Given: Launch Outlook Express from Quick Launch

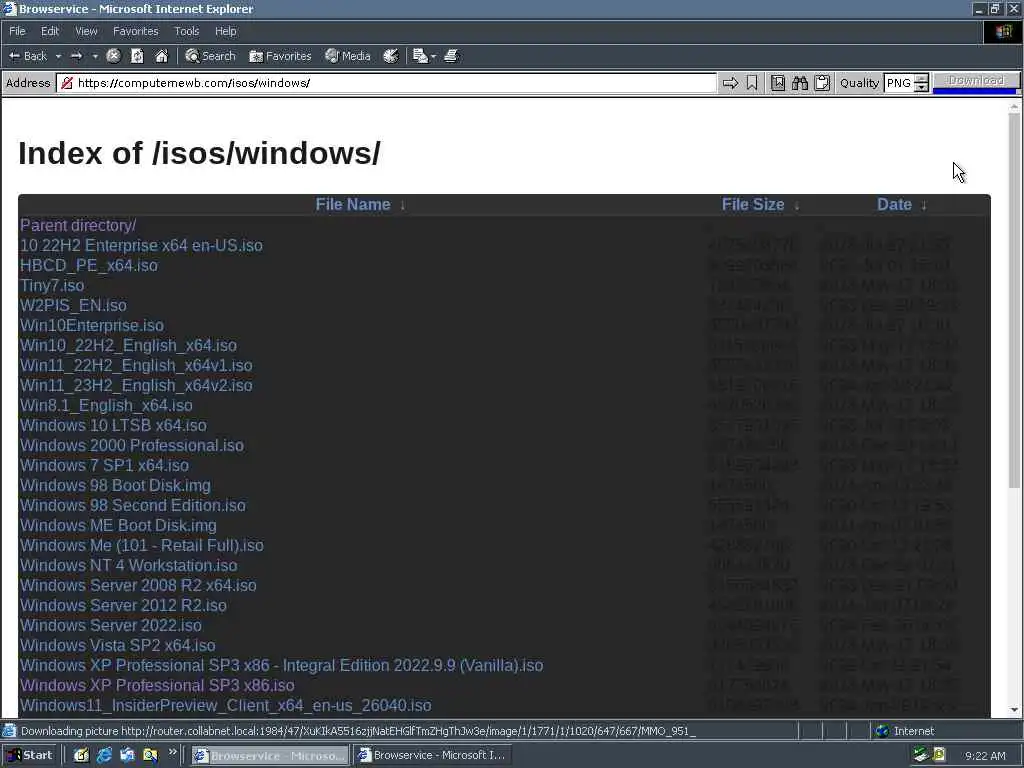Looking at the screenshot, I should click(127, 755).
